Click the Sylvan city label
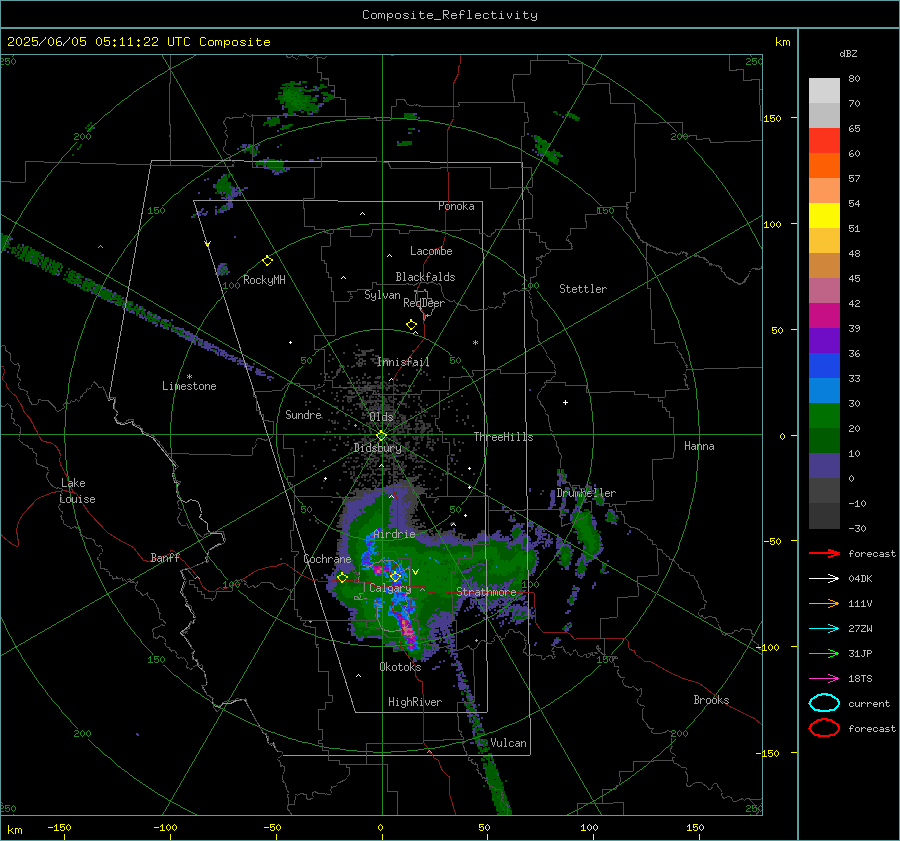Image resolution: width=900 pixels, height=841 pixels. (x=382, y=295)
